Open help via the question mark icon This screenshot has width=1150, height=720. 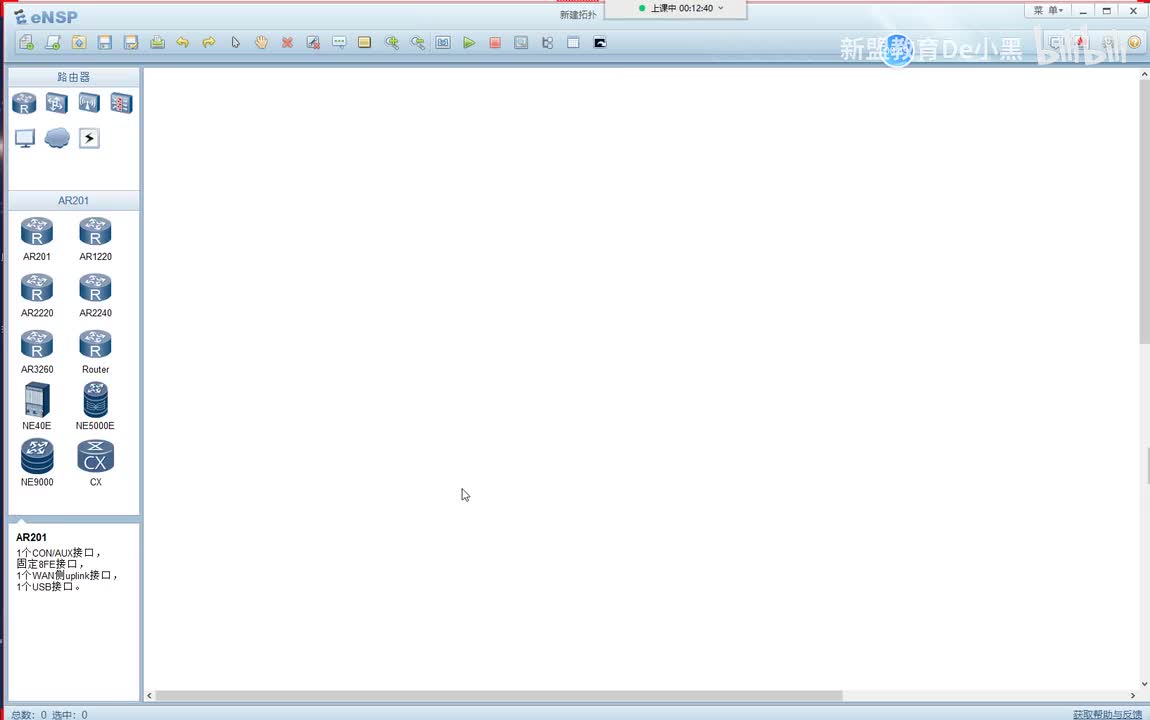click(x=1135, y=43)
